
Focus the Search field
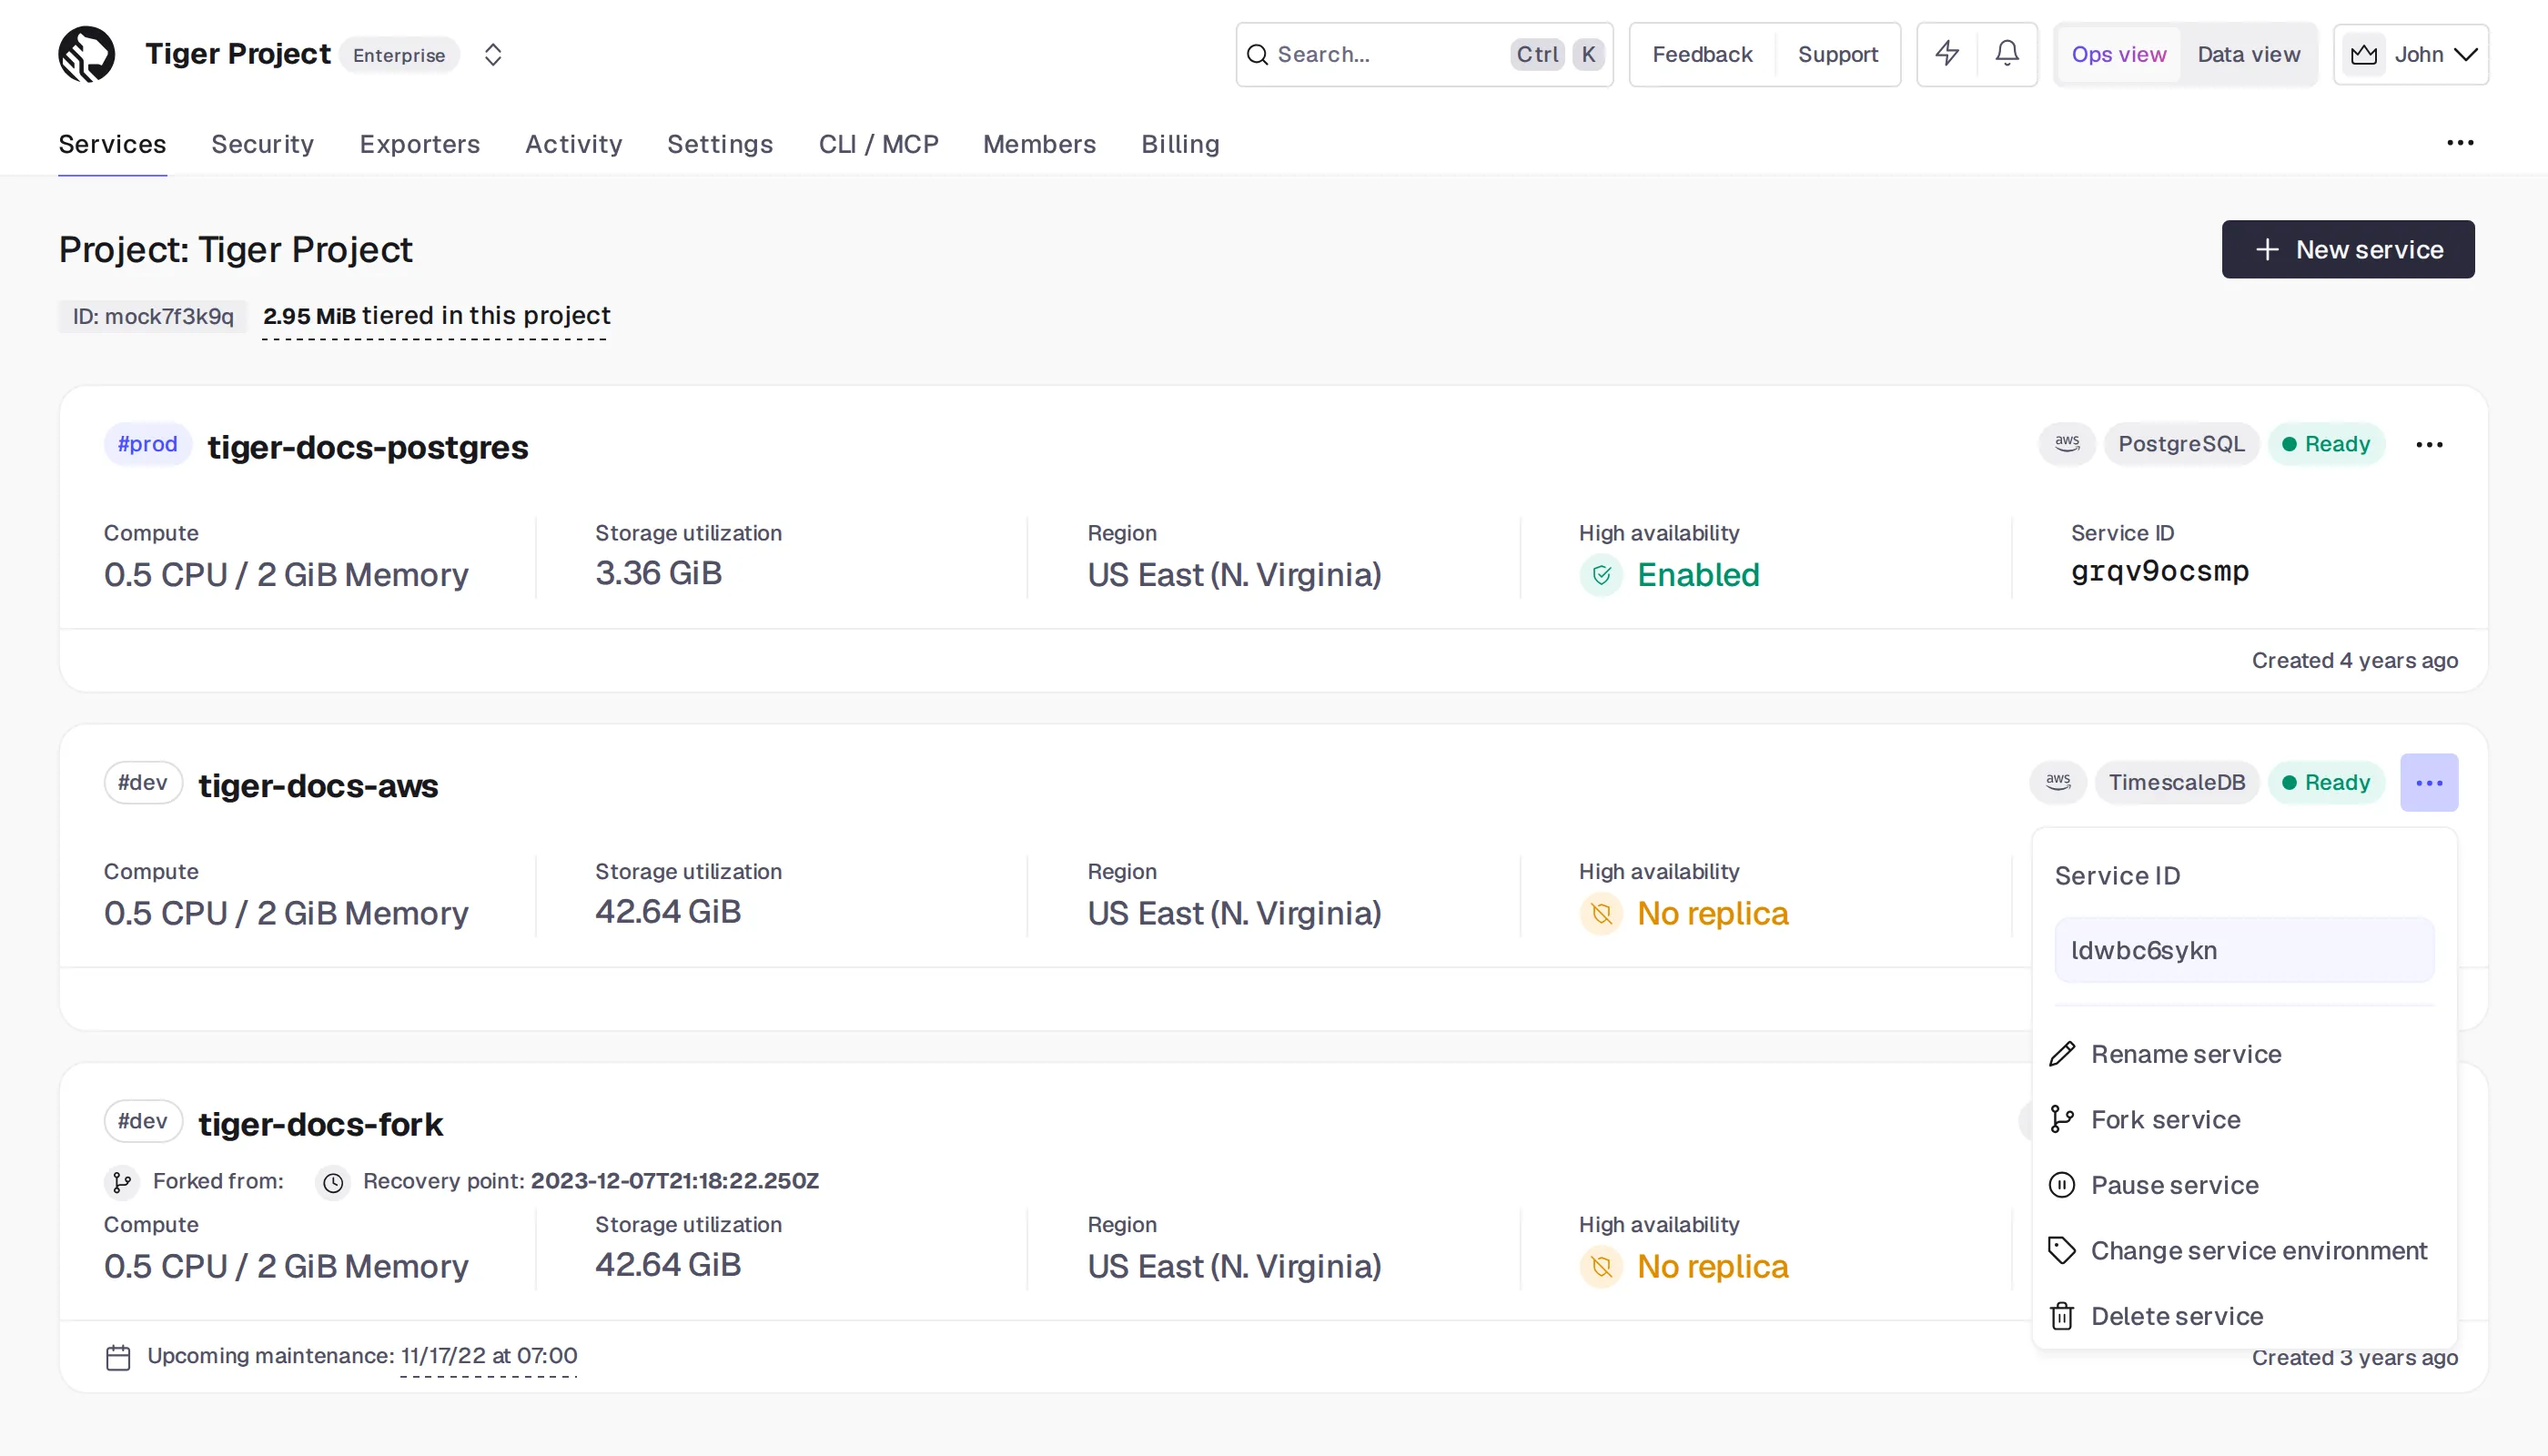tap(1424, 54)
